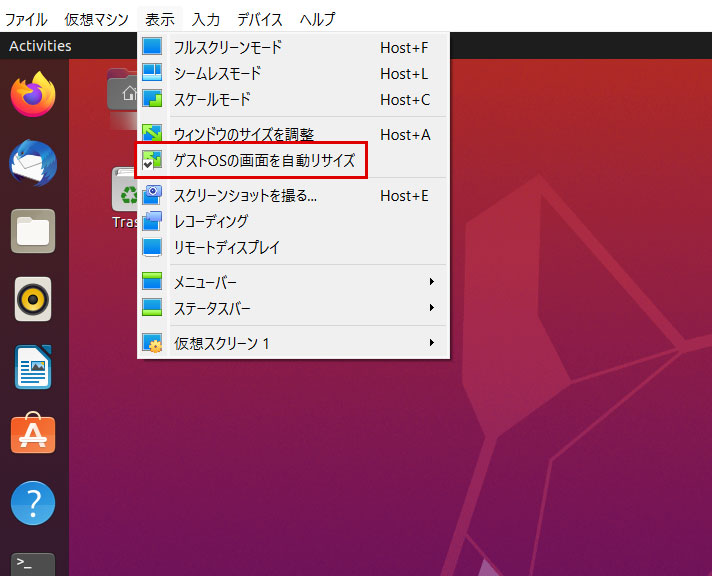
Task: Open the ファイル menu
Action: click(x=26, y=20)
